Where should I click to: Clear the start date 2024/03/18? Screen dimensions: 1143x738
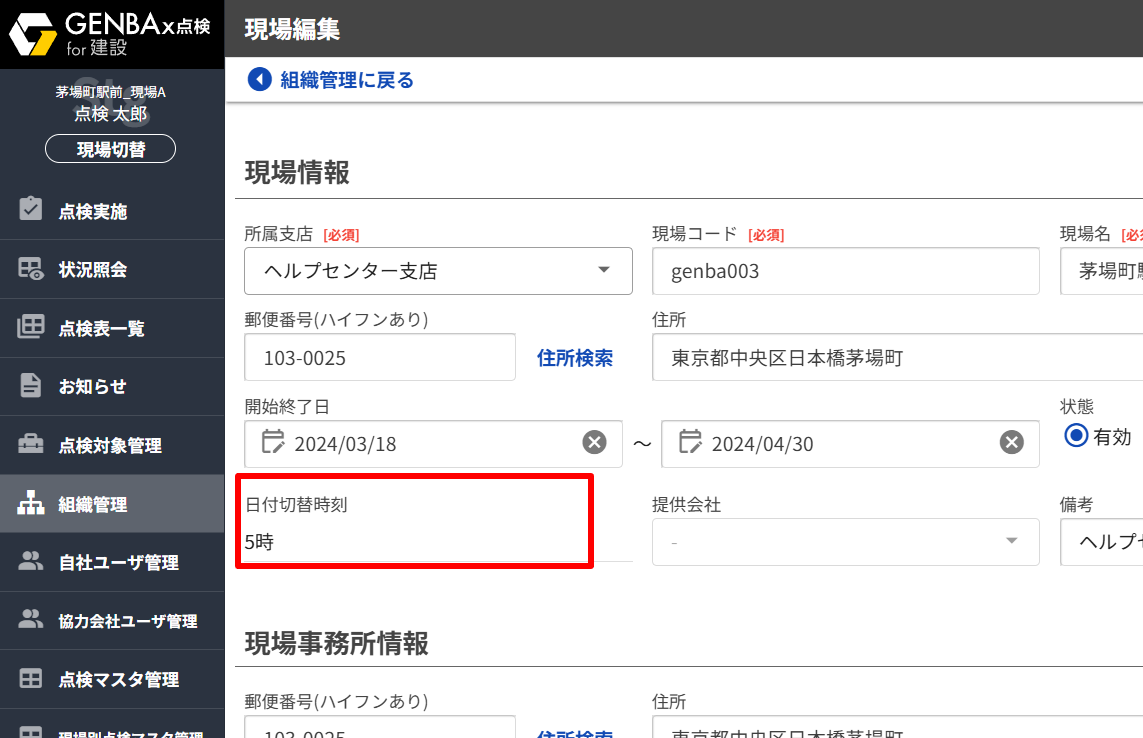pos(595,442)
